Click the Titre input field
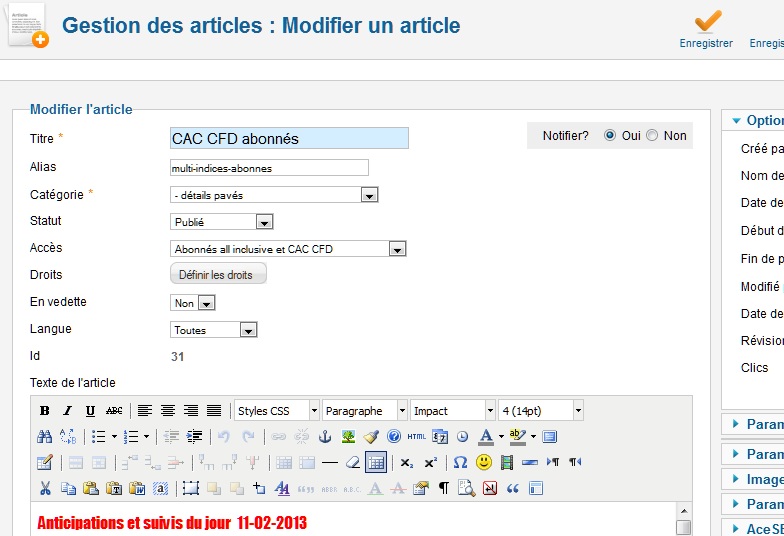 tap(289, 139)
